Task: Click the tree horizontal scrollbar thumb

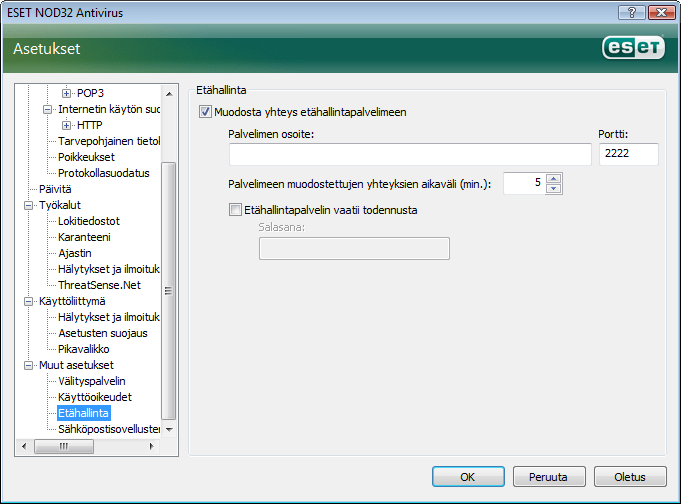Action: click(x=64, y=446)
